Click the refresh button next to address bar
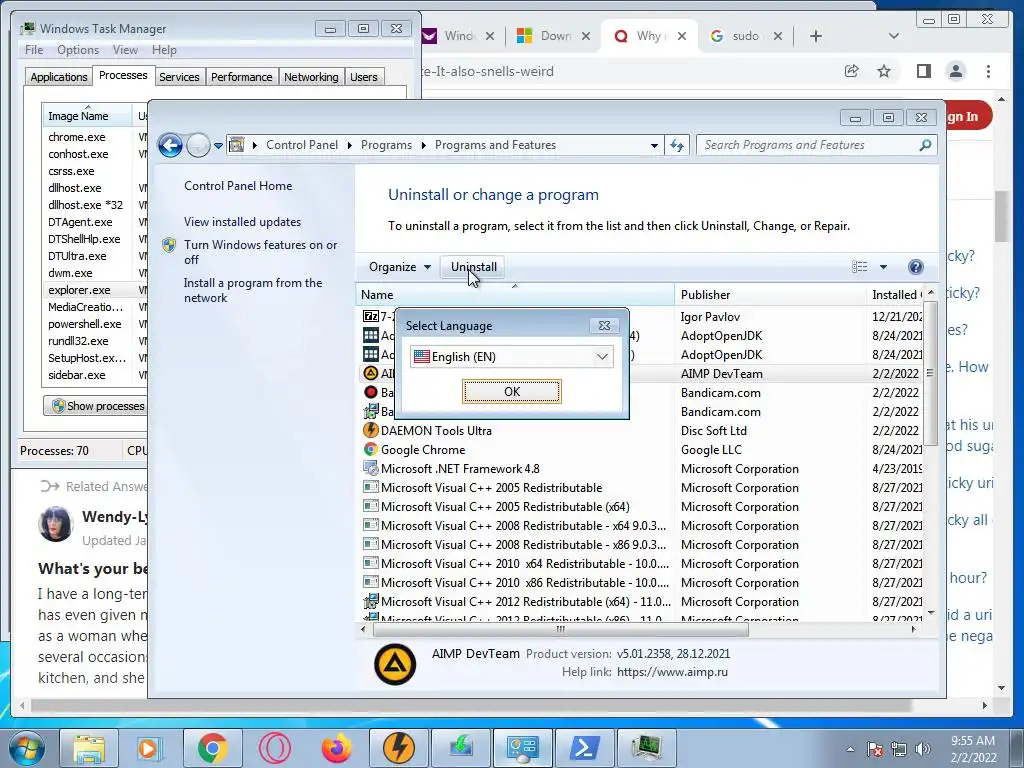This screenshot has width=1024, height=768. click(677, 145)
